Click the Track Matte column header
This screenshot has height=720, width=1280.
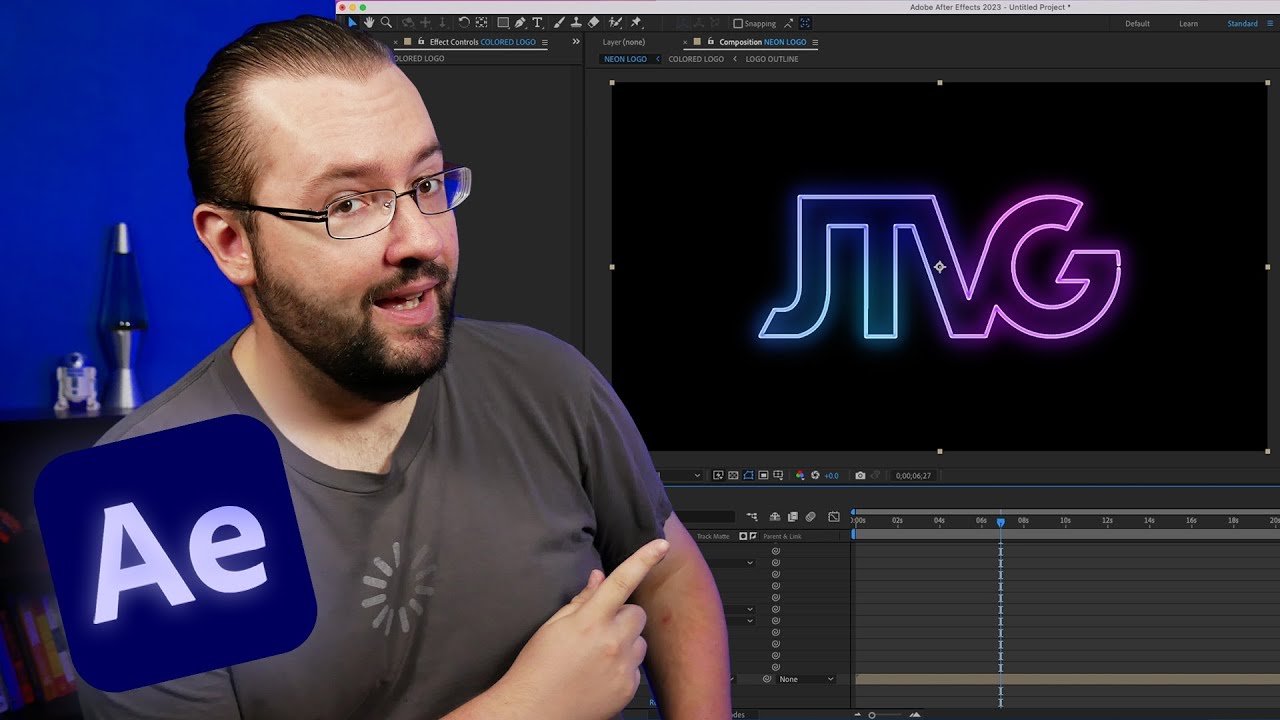713,536
